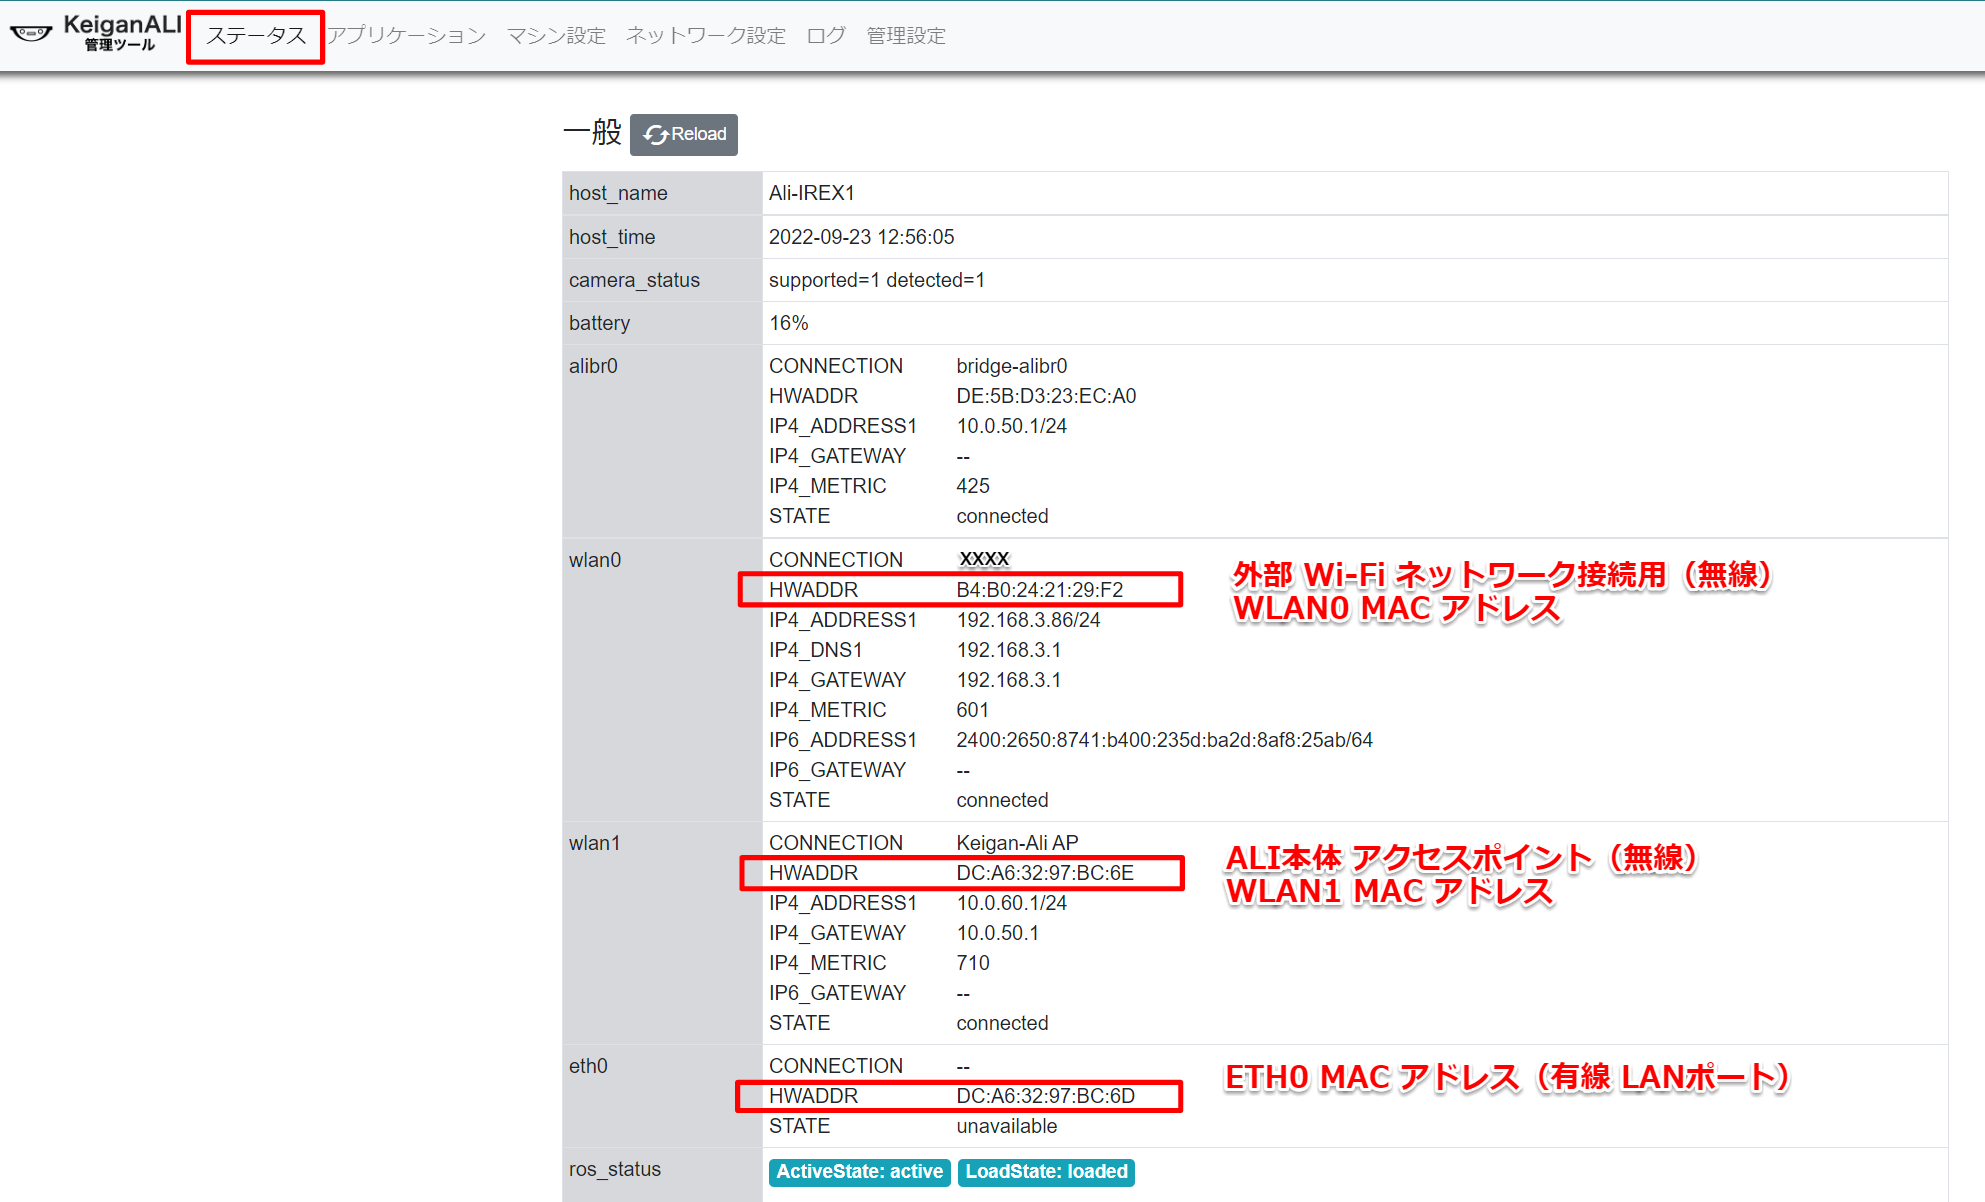Click the wlan0 IP4_ADDRESS1 value 192.168.3.86/24

1028,620
